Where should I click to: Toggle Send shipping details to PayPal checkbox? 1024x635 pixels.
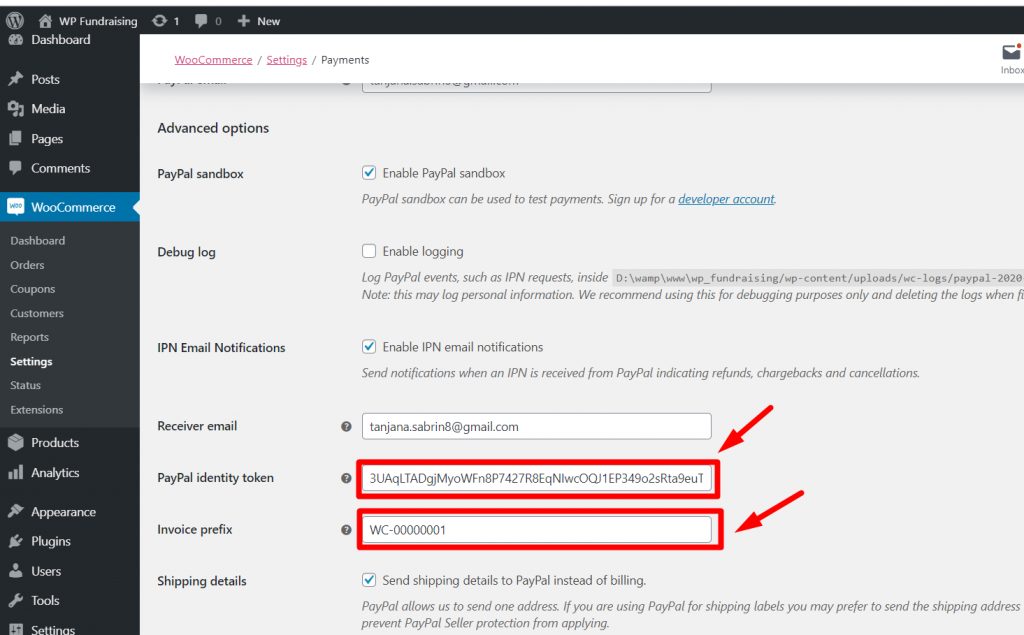coord(369,580)
